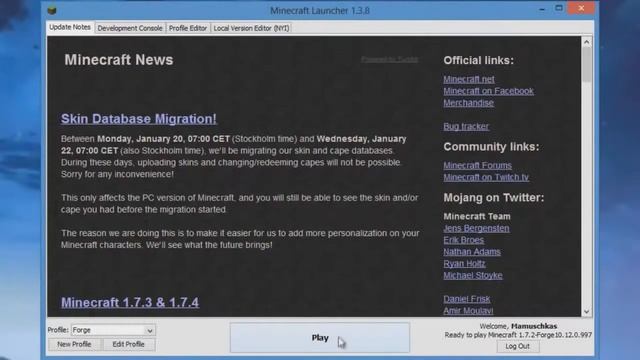Open Erik Broes' Twitter link

click(x=464, y=240)
